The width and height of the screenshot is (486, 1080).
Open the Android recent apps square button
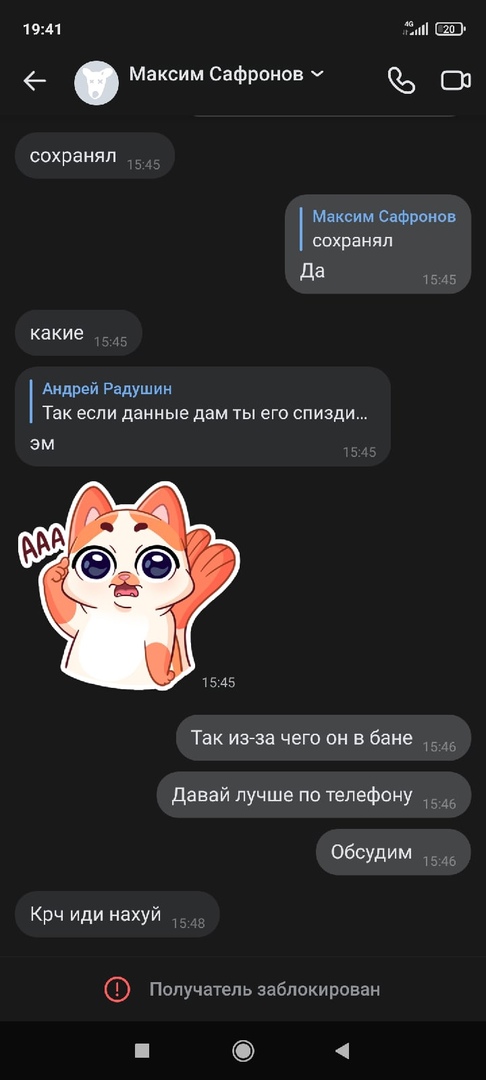coord(142,1050)
